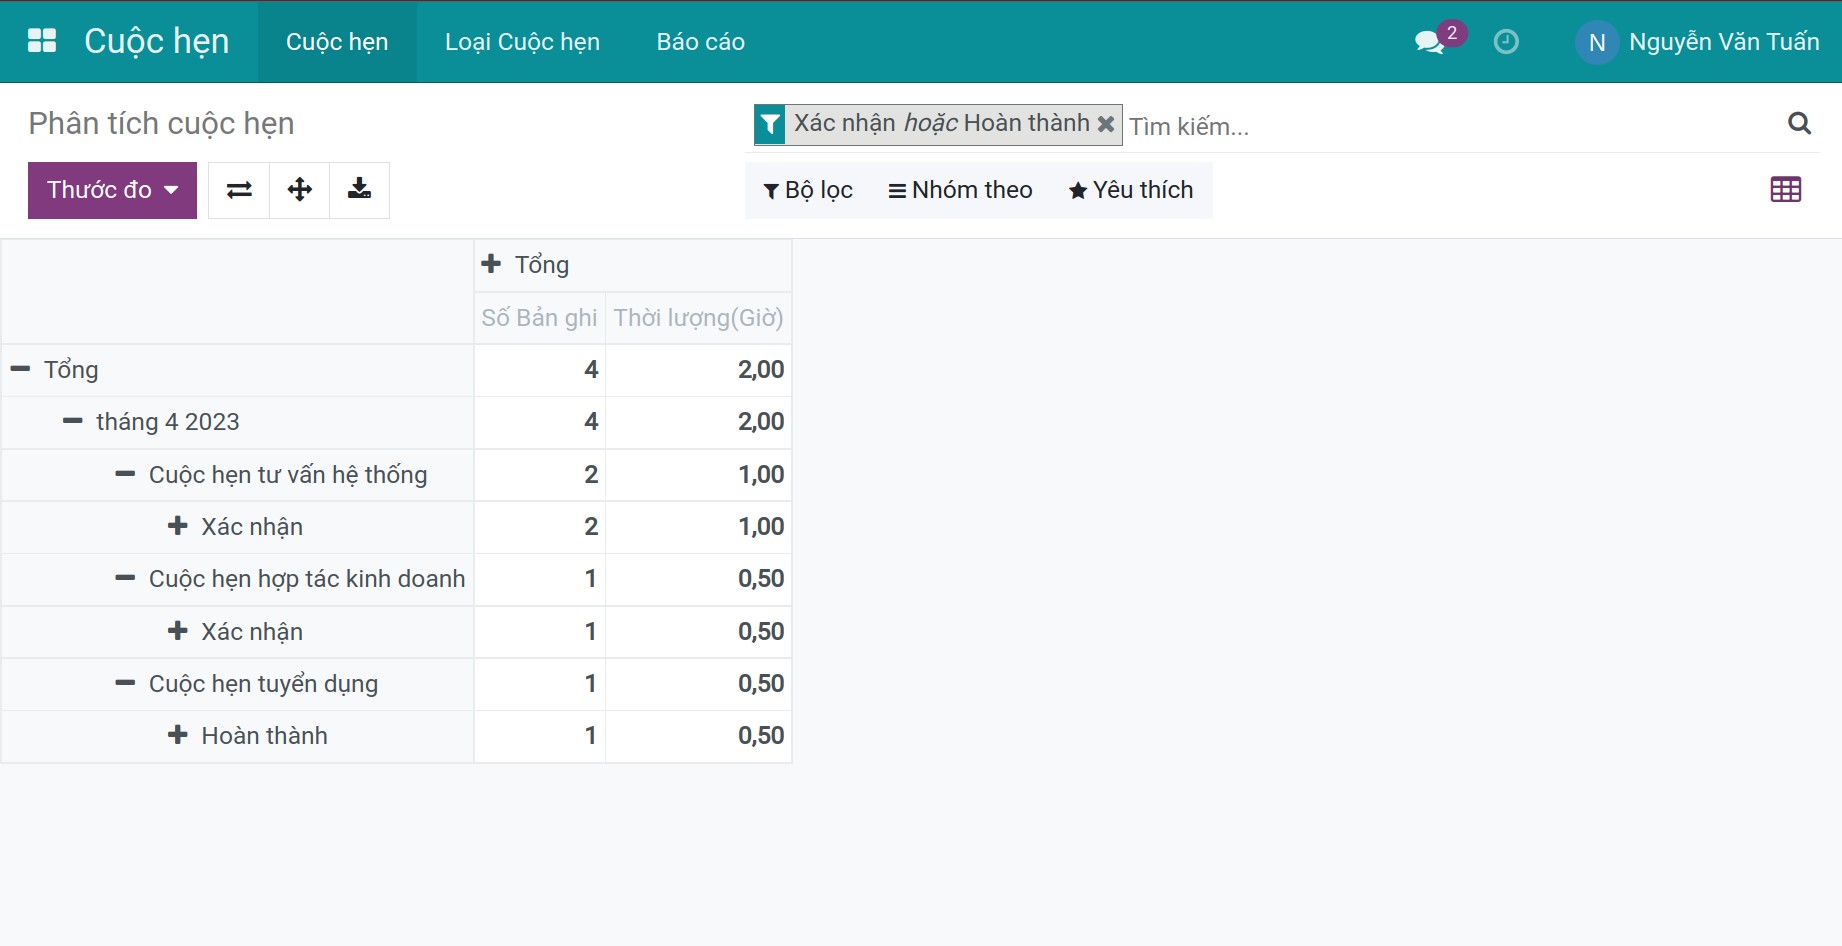1842x946 pixels.
Task: Remove the Xác nhận hoặc Hoàn thành filter
Action: (x=1106, y=124)
